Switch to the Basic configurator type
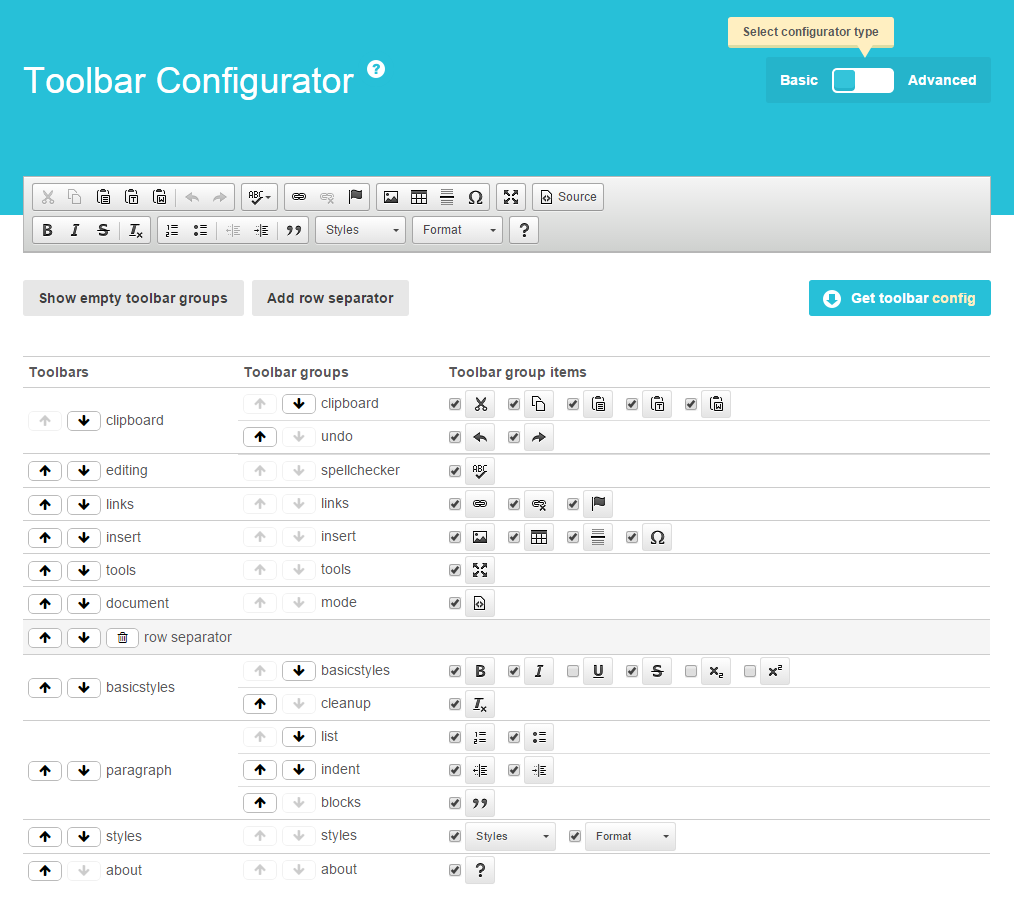This screenshot has height=913, width=1014. pyautogui.click(x=799, y=80)
